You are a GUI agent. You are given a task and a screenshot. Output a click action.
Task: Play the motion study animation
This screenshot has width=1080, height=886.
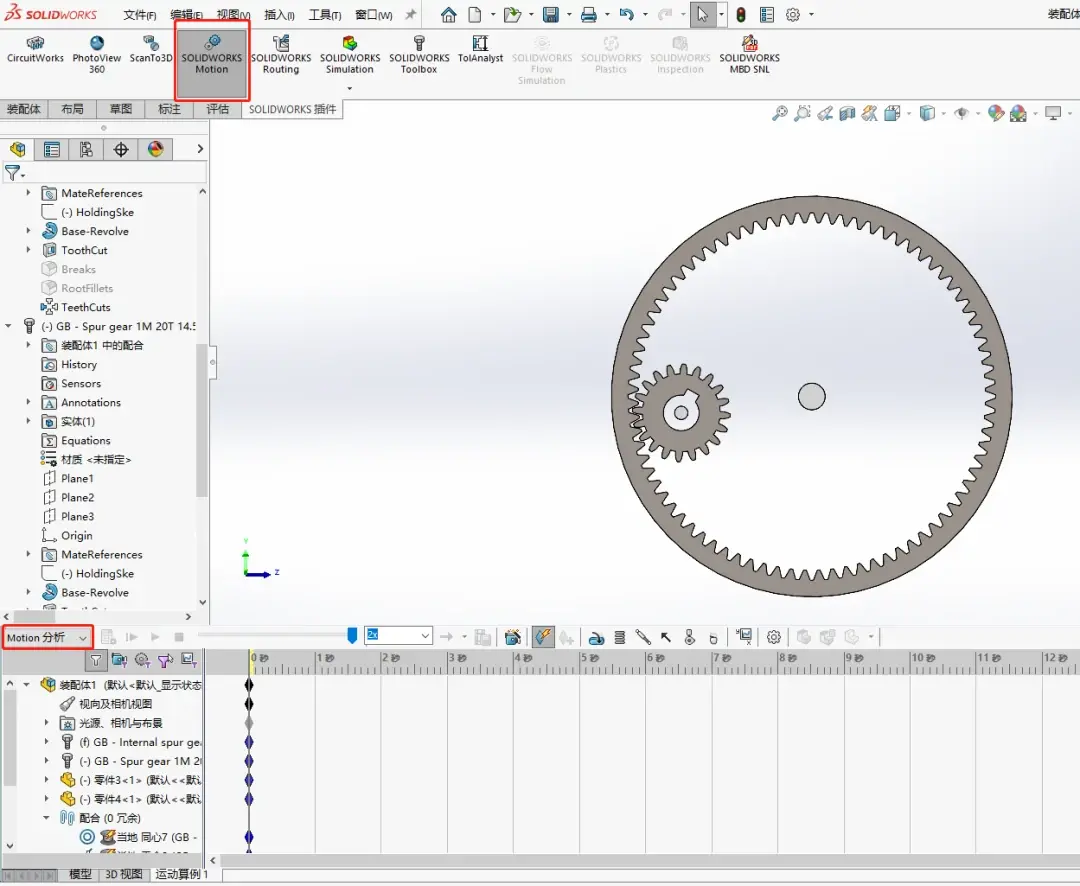(x=155, y=637)
